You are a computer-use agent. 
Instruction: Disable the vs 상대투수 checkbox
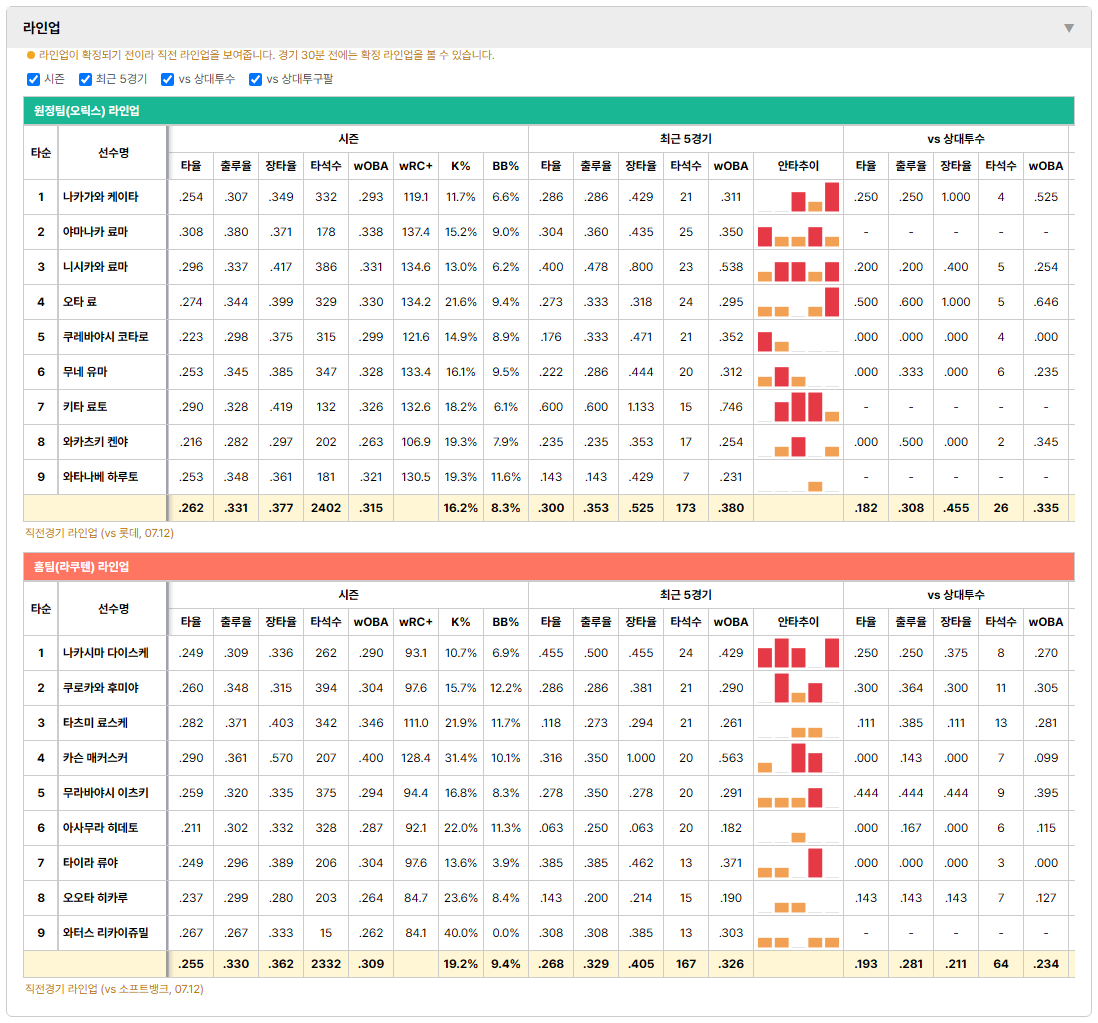(x=167, y=79)
